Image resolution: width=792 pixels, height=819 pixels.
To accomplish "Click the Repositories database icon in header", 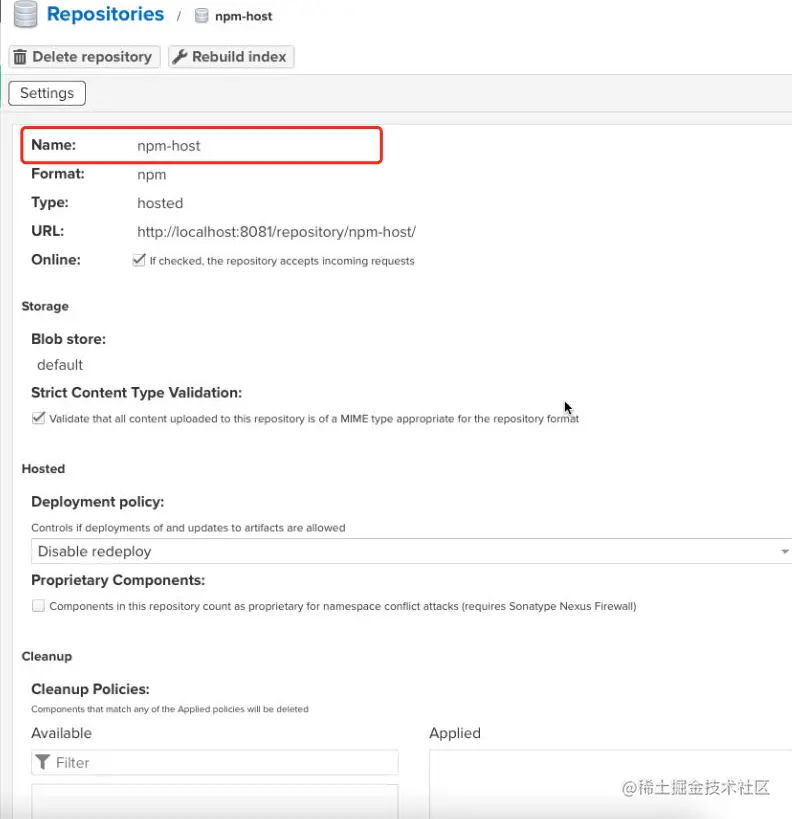I will 25,15.
